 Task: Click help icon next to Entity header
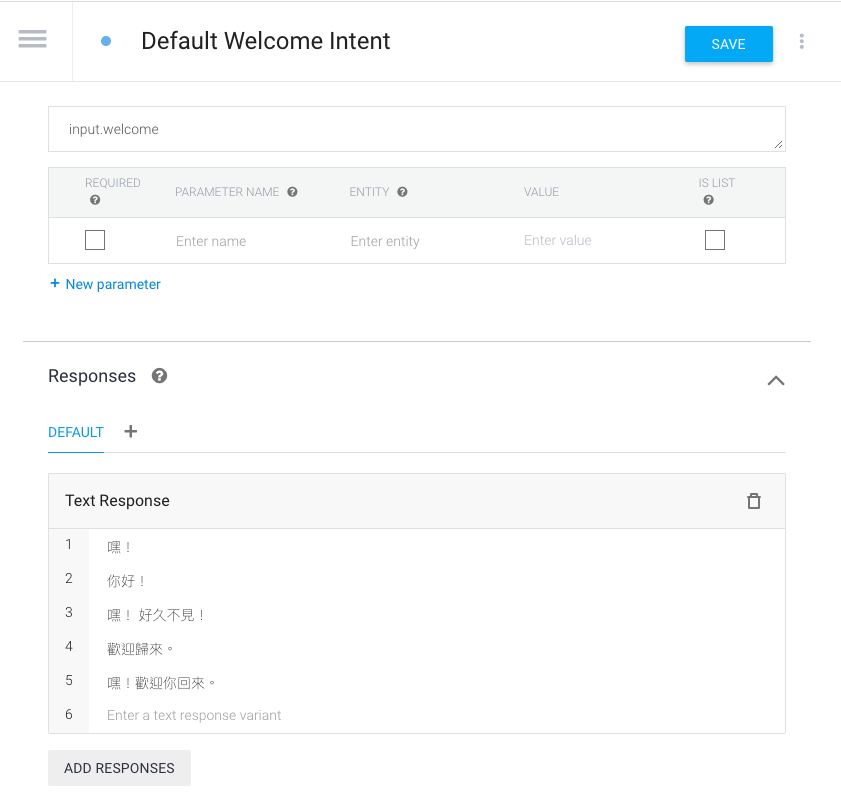tap(402, 192)
